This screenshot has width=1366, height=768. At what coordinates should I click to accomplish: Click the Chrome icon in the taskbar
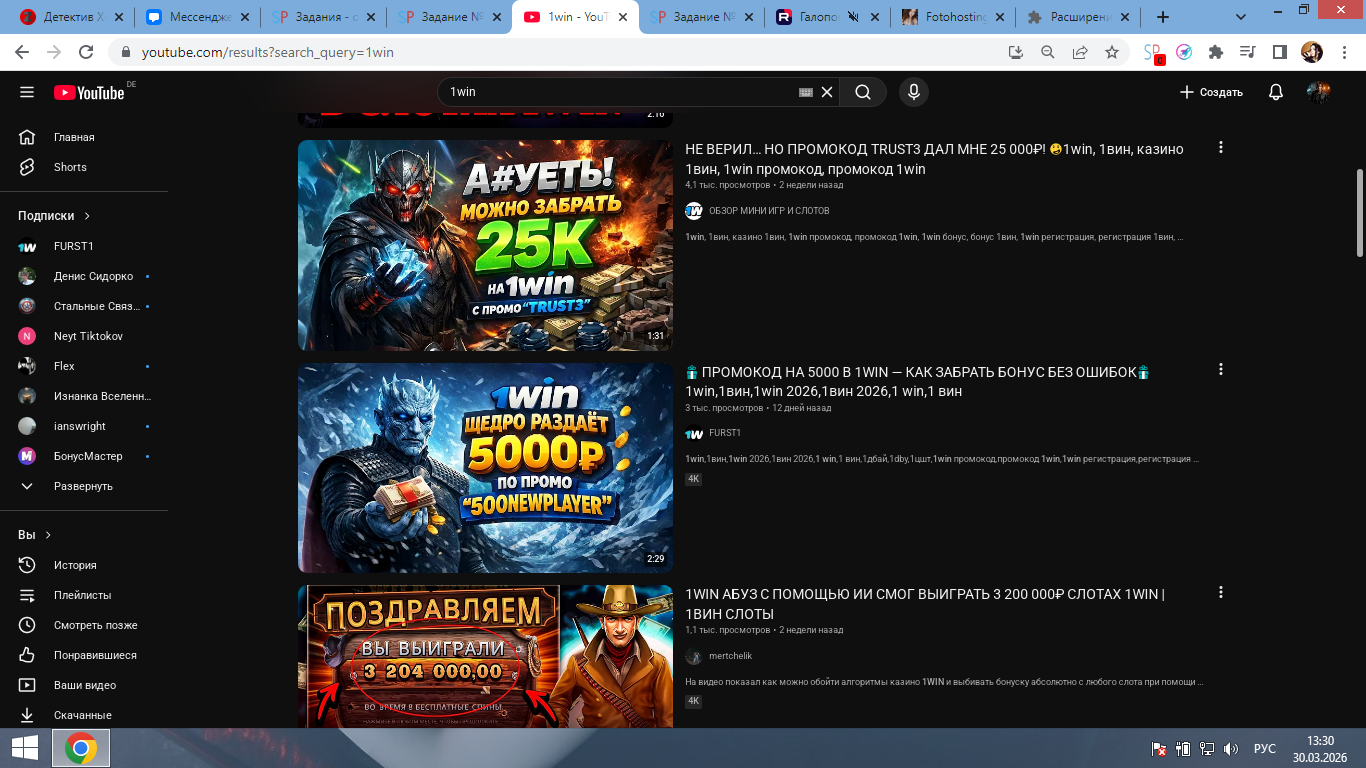pyautogui.click(x=81, y=748)
